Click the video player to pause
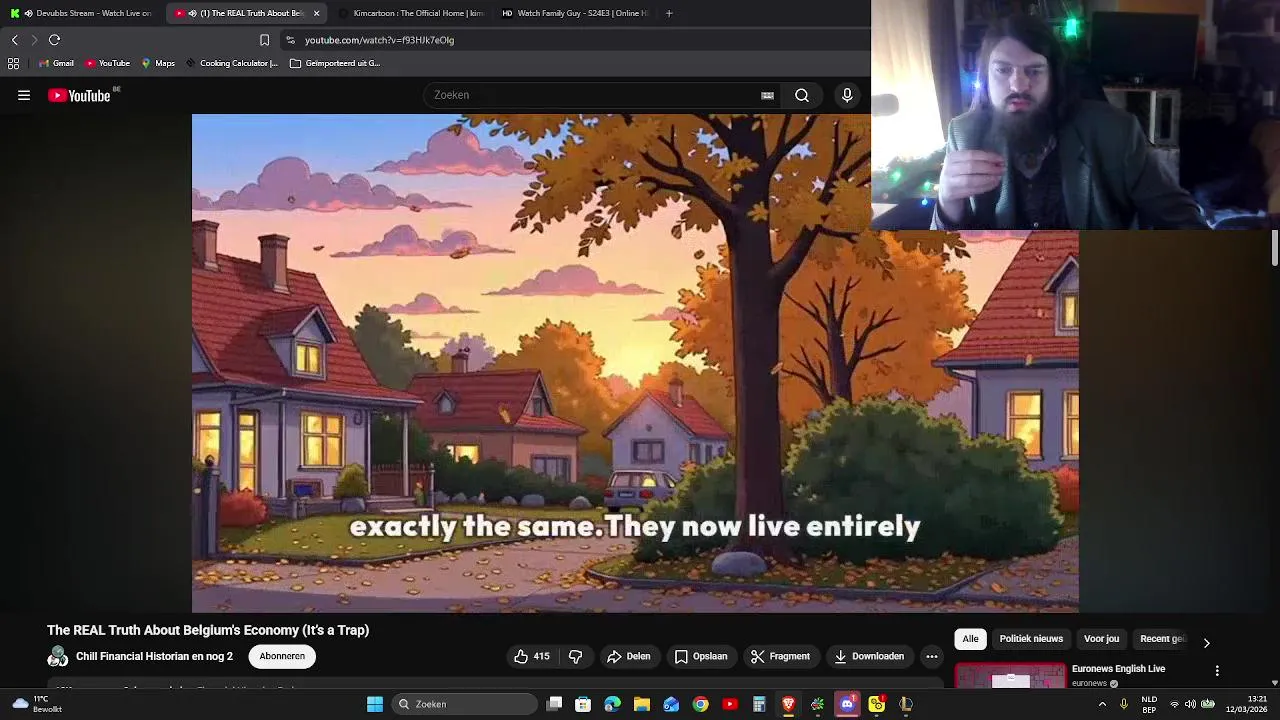Viewport: 1280px width, 720px height. [635, 362]
